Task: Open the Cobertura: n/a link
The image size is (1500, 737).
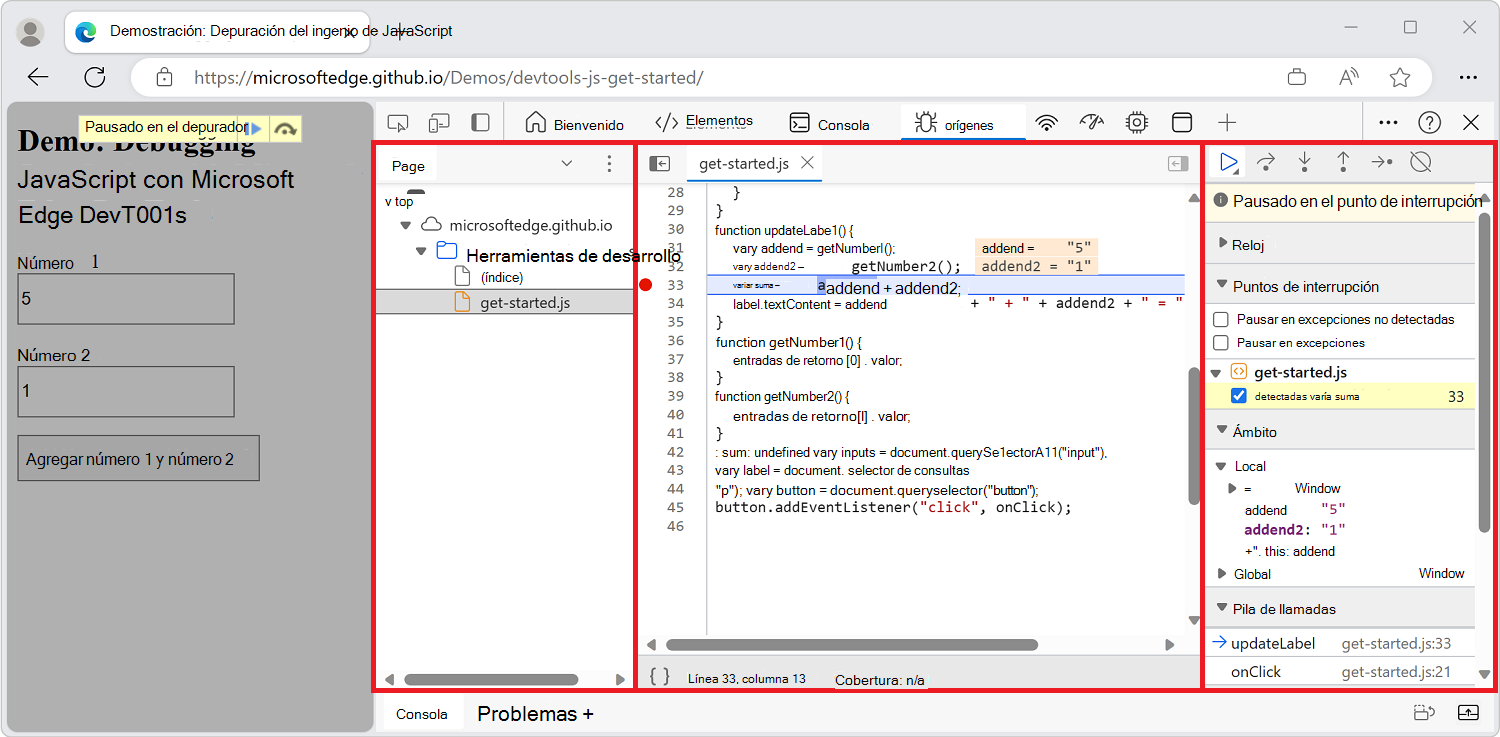Action: 879,678
